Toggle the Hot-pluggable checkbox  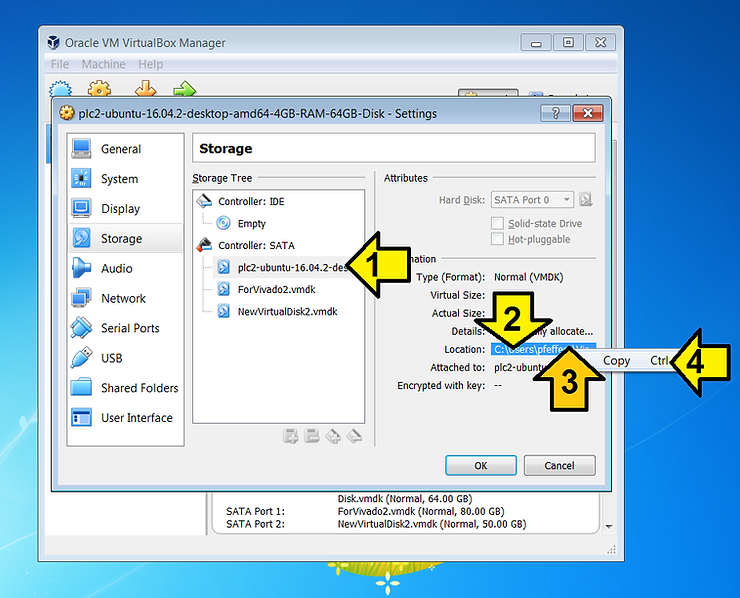point(499,239)
